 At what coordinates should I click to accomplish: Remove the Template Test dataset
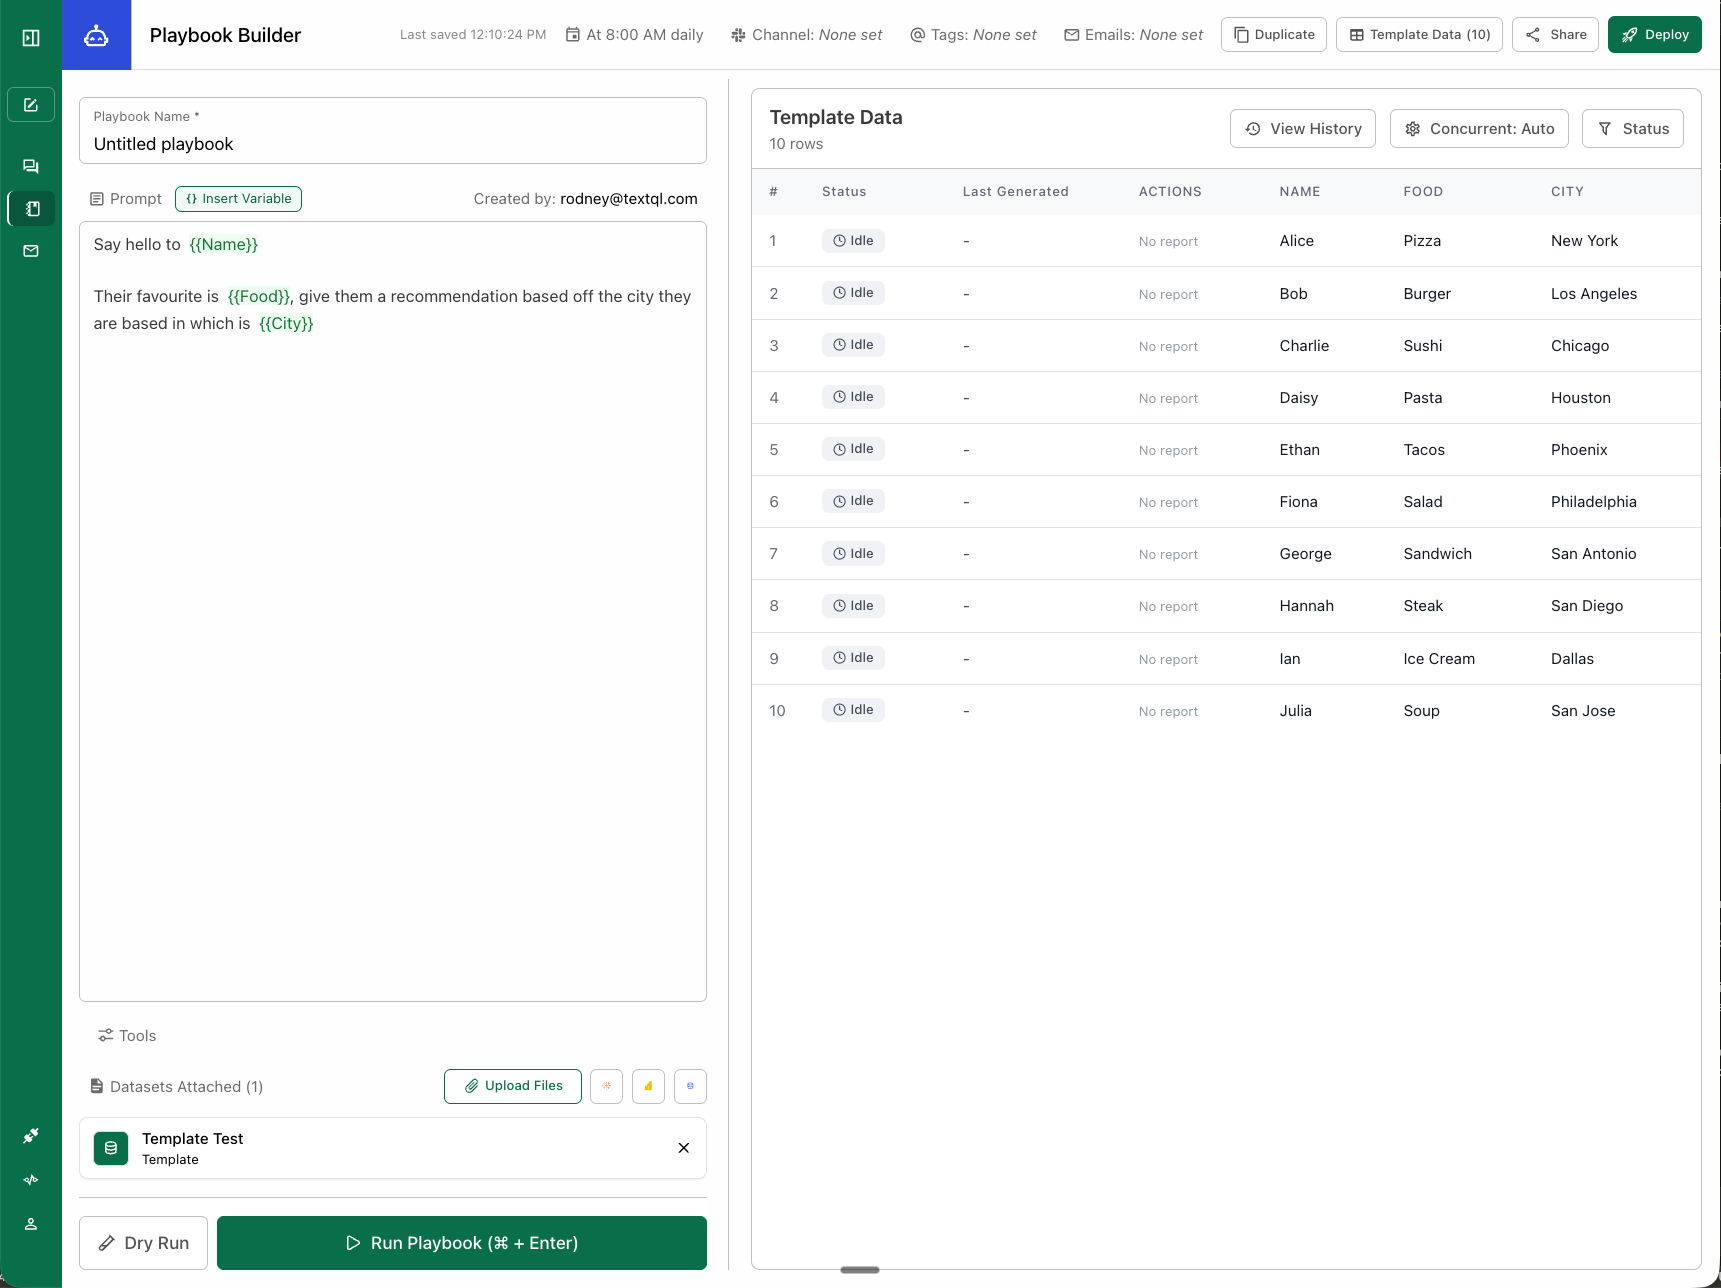pos(684,1148)
